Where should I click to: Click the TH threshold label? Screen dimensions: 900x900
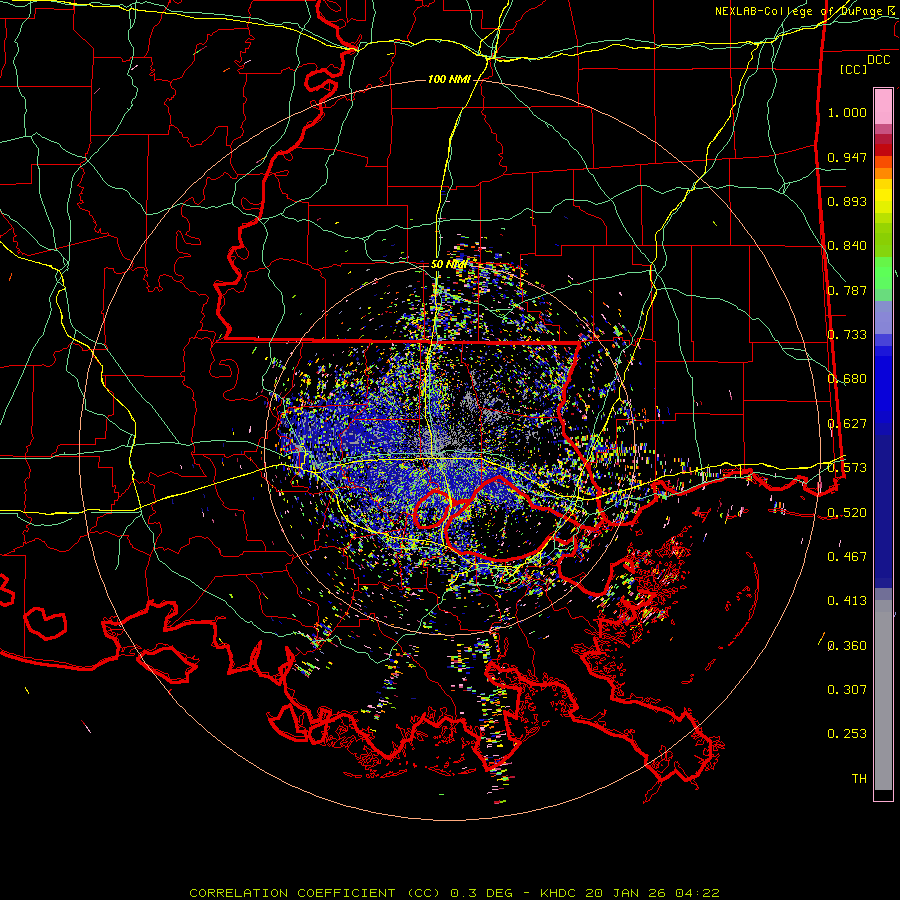(859, 779)
